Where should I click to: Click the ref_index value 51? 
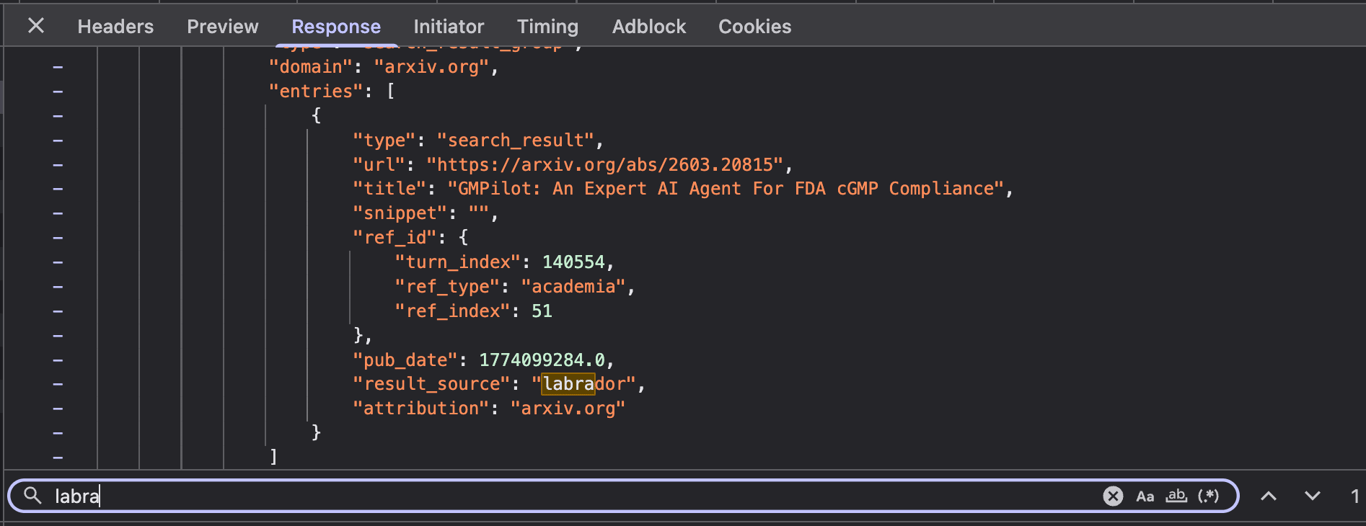(541, 311)
